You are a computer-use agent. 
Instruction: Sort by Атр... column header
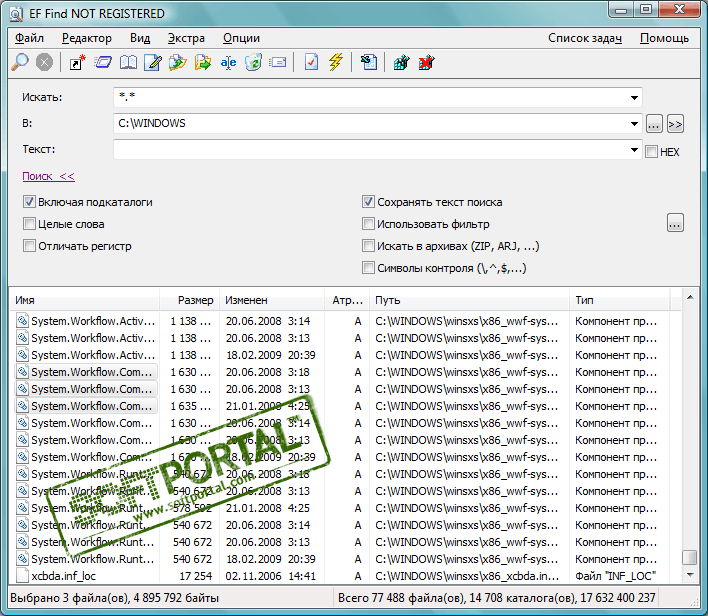point(347,300)
